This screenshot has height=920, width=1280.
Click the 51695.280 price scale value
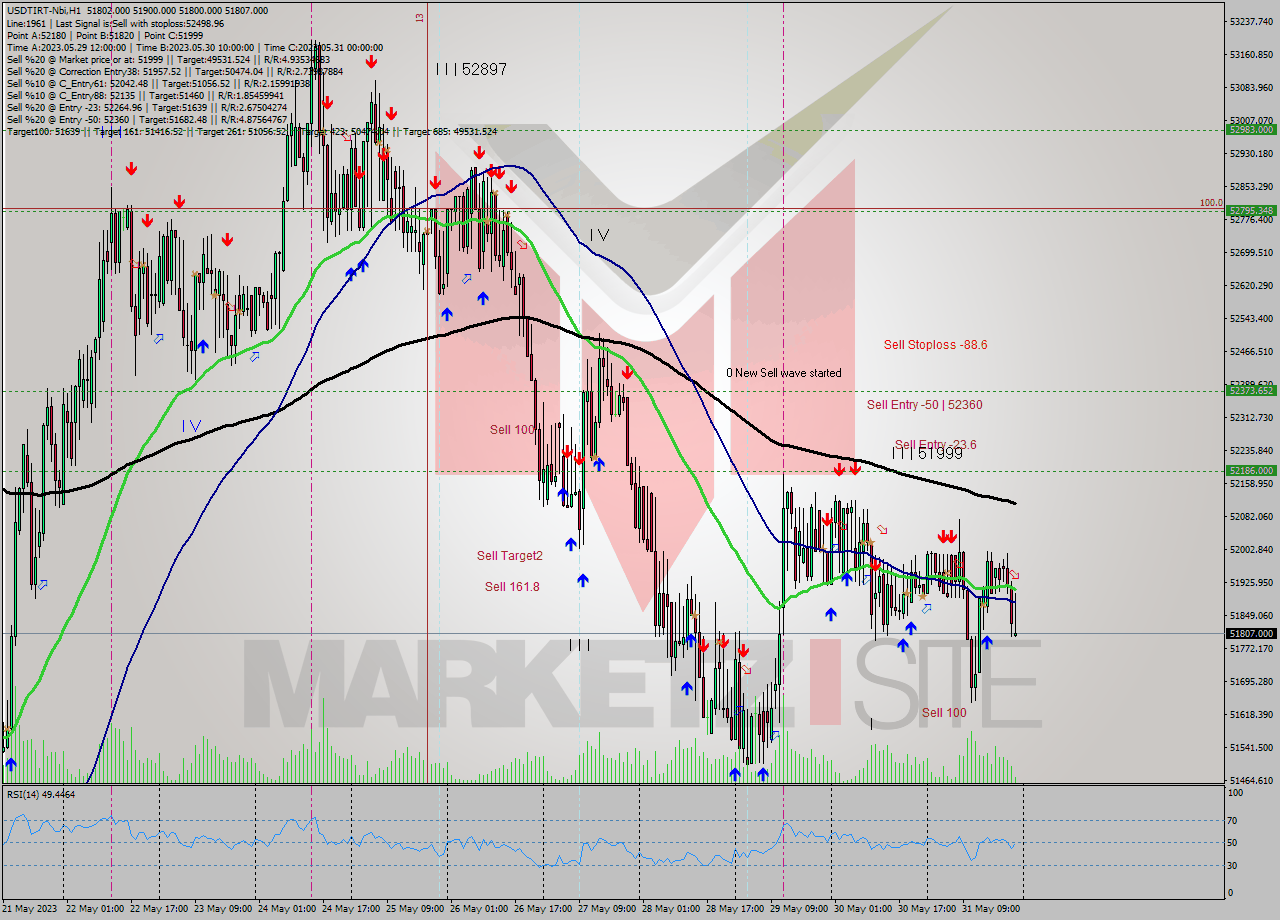click(1251, 681)
